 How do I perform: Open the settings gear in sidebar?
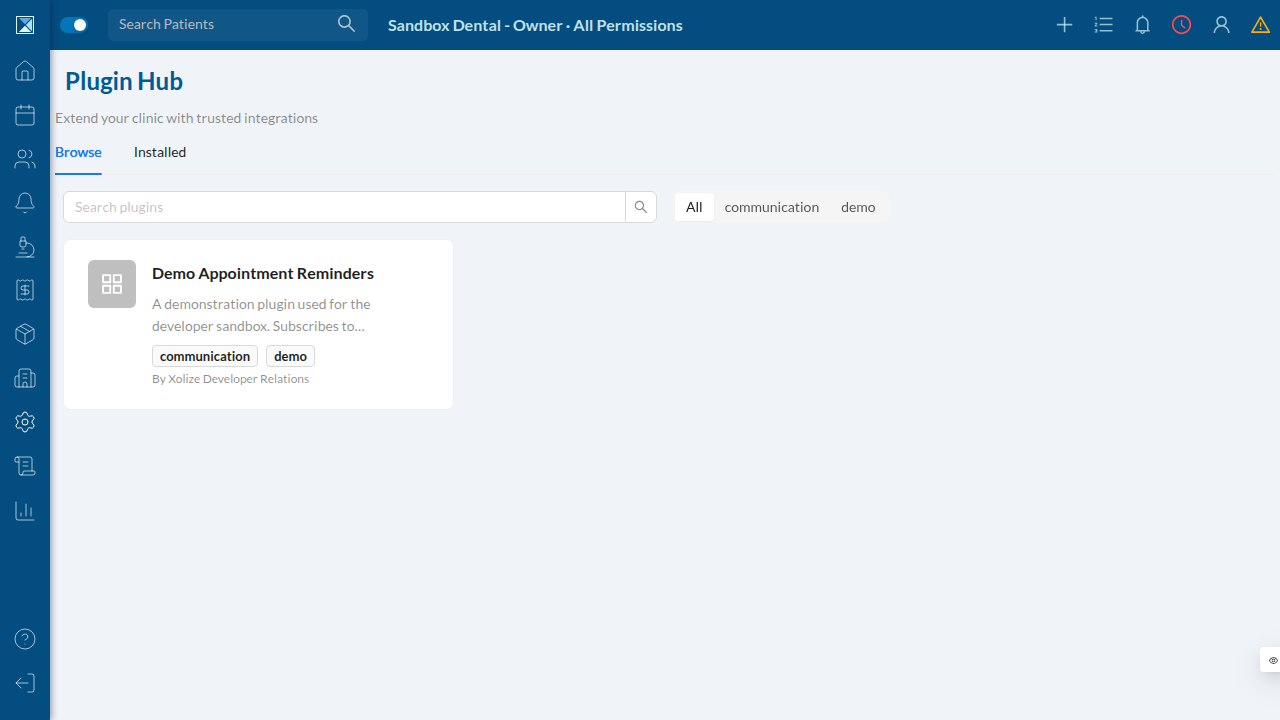(25, 422)
